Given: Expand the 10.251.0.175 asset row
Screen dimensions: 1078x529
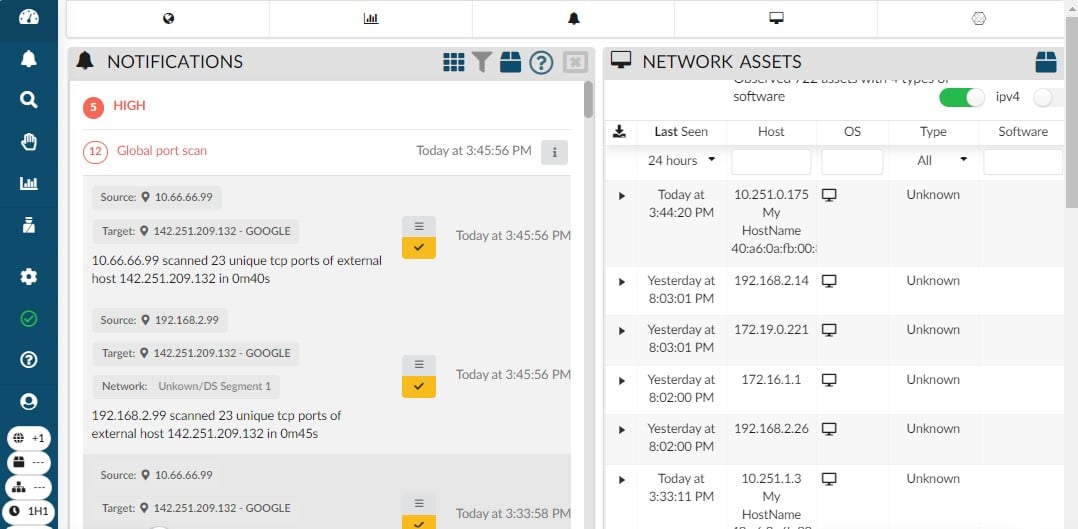Looking at the screenshot, I should pos(622,196).
